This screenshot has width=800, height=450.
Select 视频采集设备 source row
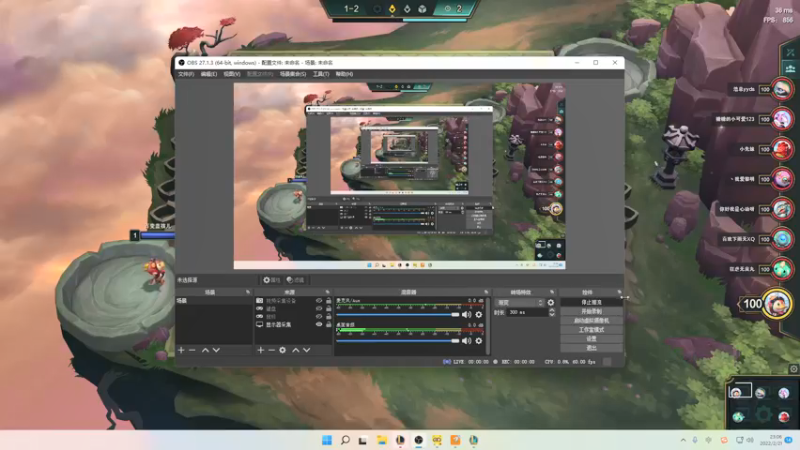293,301
